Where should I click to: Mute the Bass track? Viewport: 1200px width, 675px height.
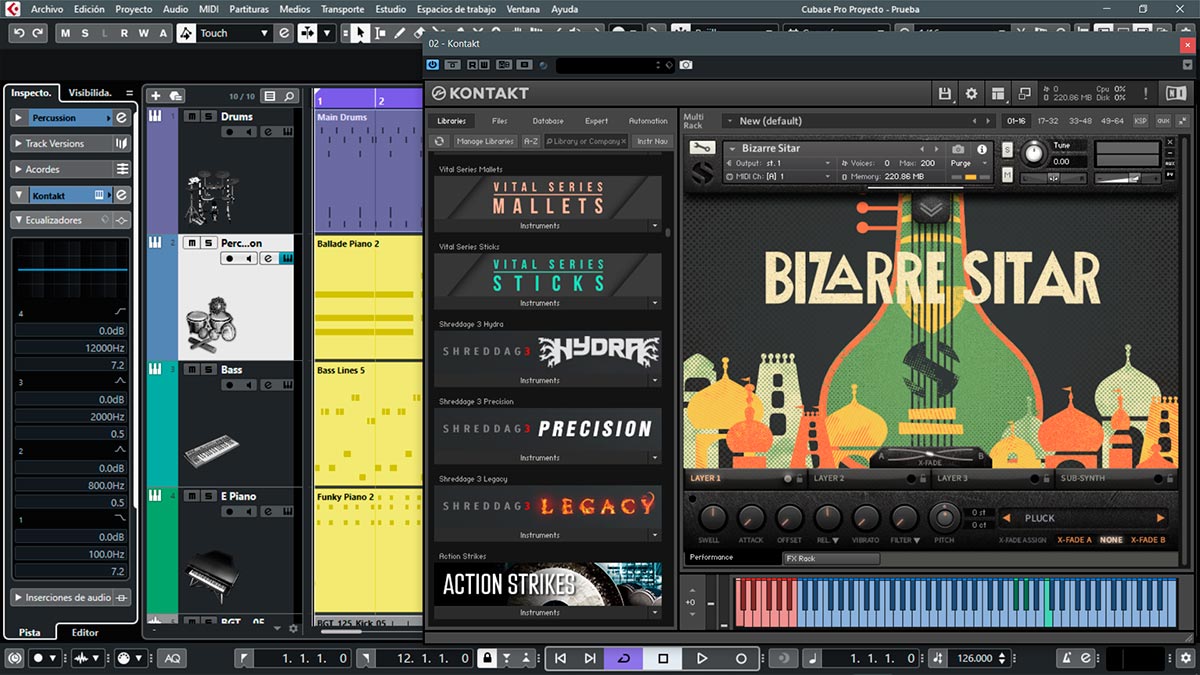191,370
